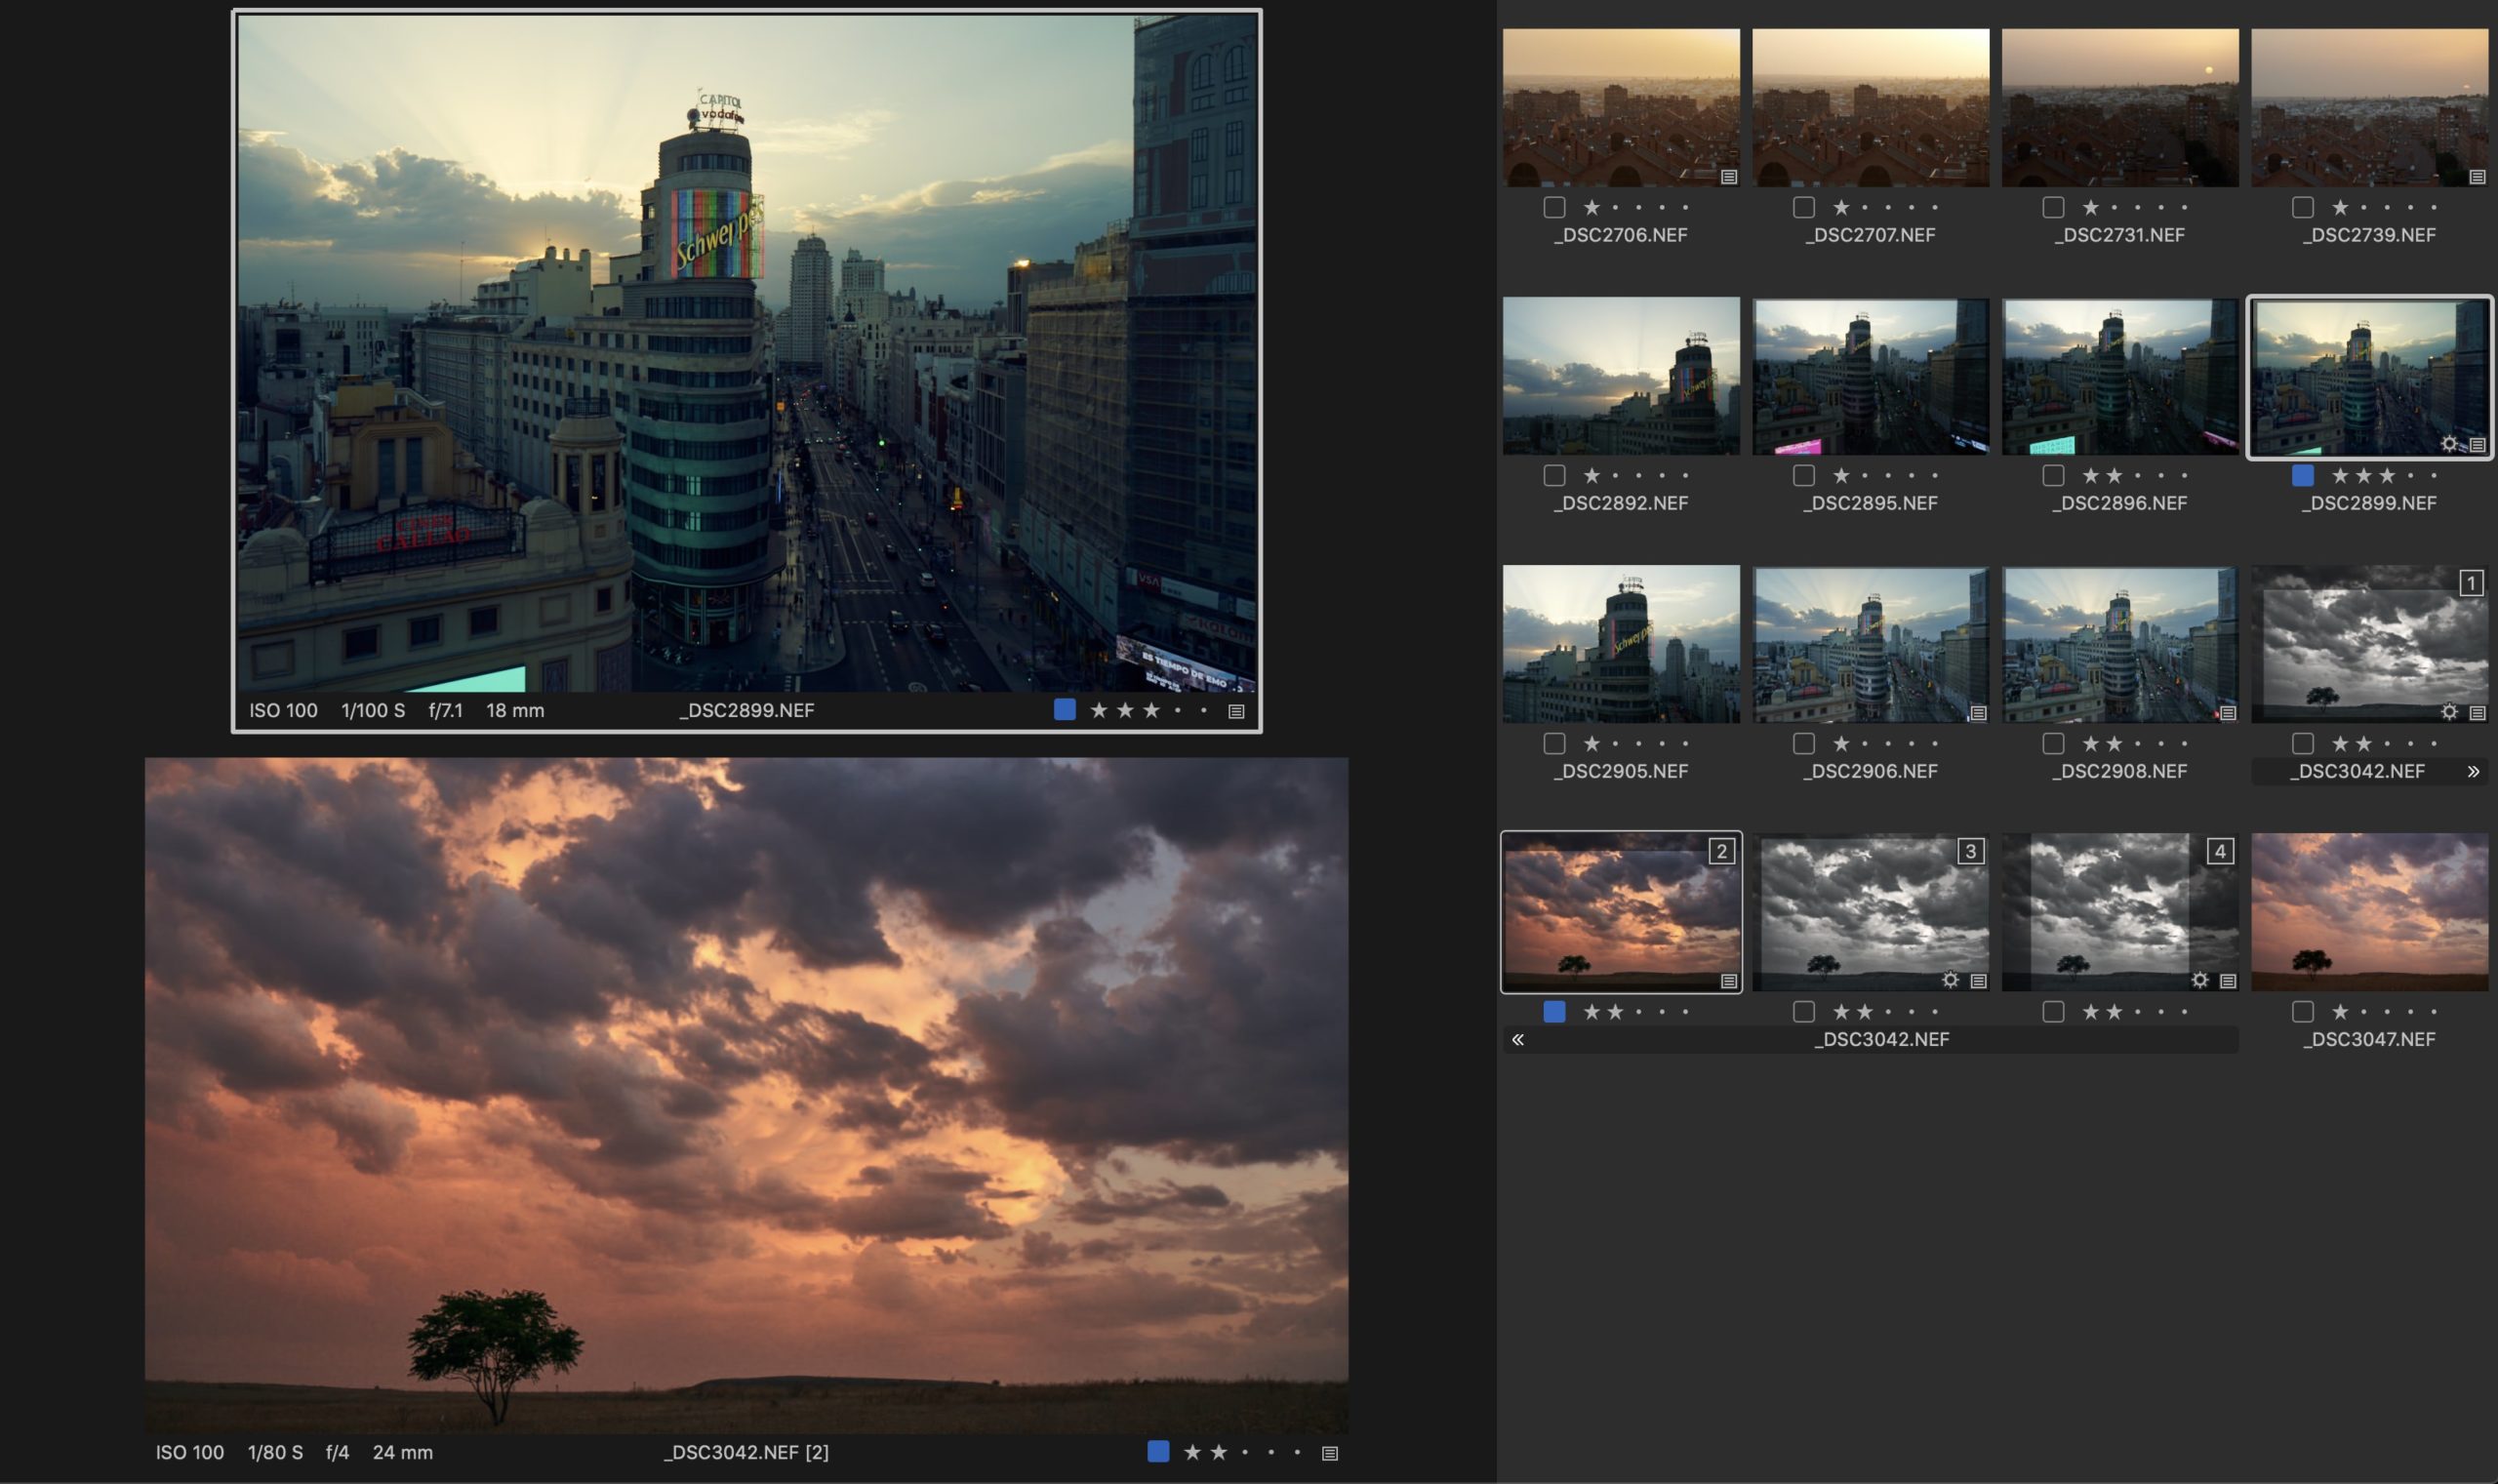Viewport: 2498px width, 1484px height.
Task: Click the large _DSC2899.NEF city image in the viewer
Action: tap(747, 352)
